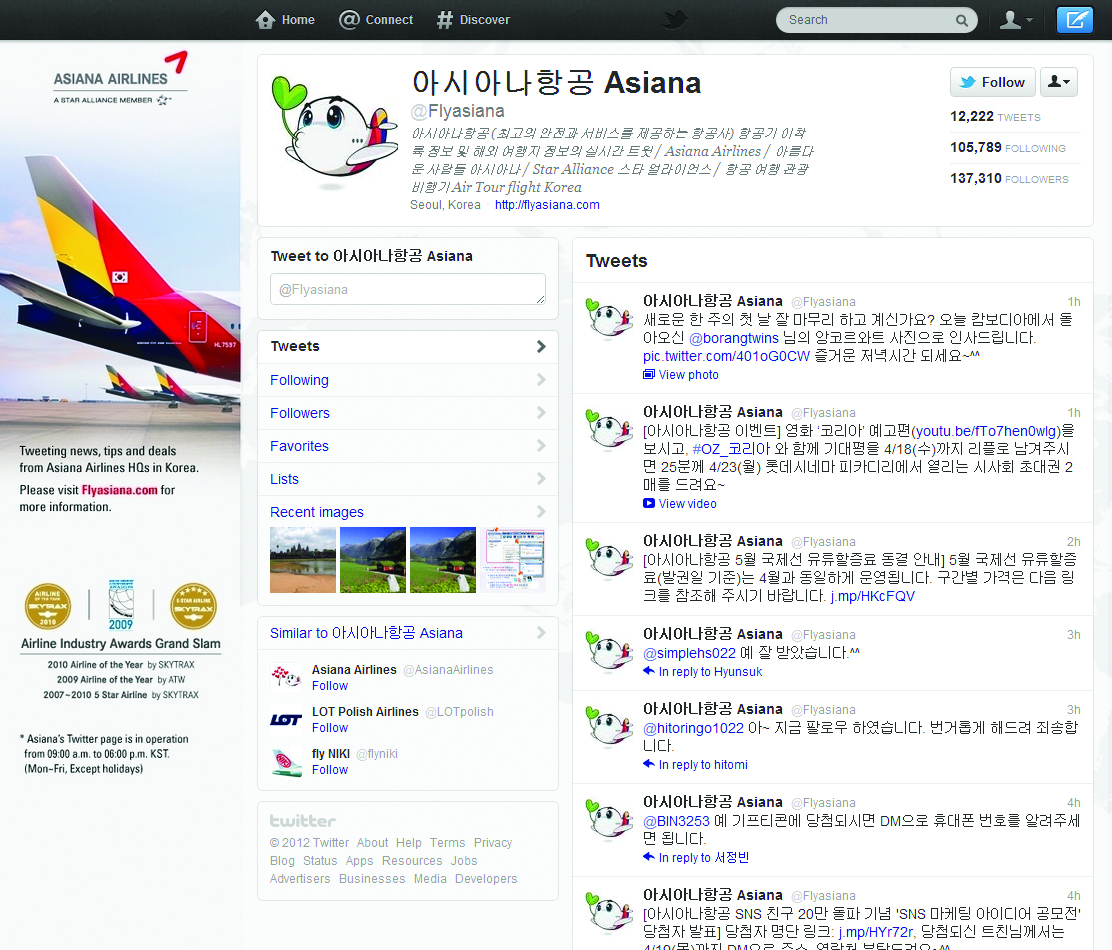Open In reply to Hyunsuk

(x=703, y=672)
